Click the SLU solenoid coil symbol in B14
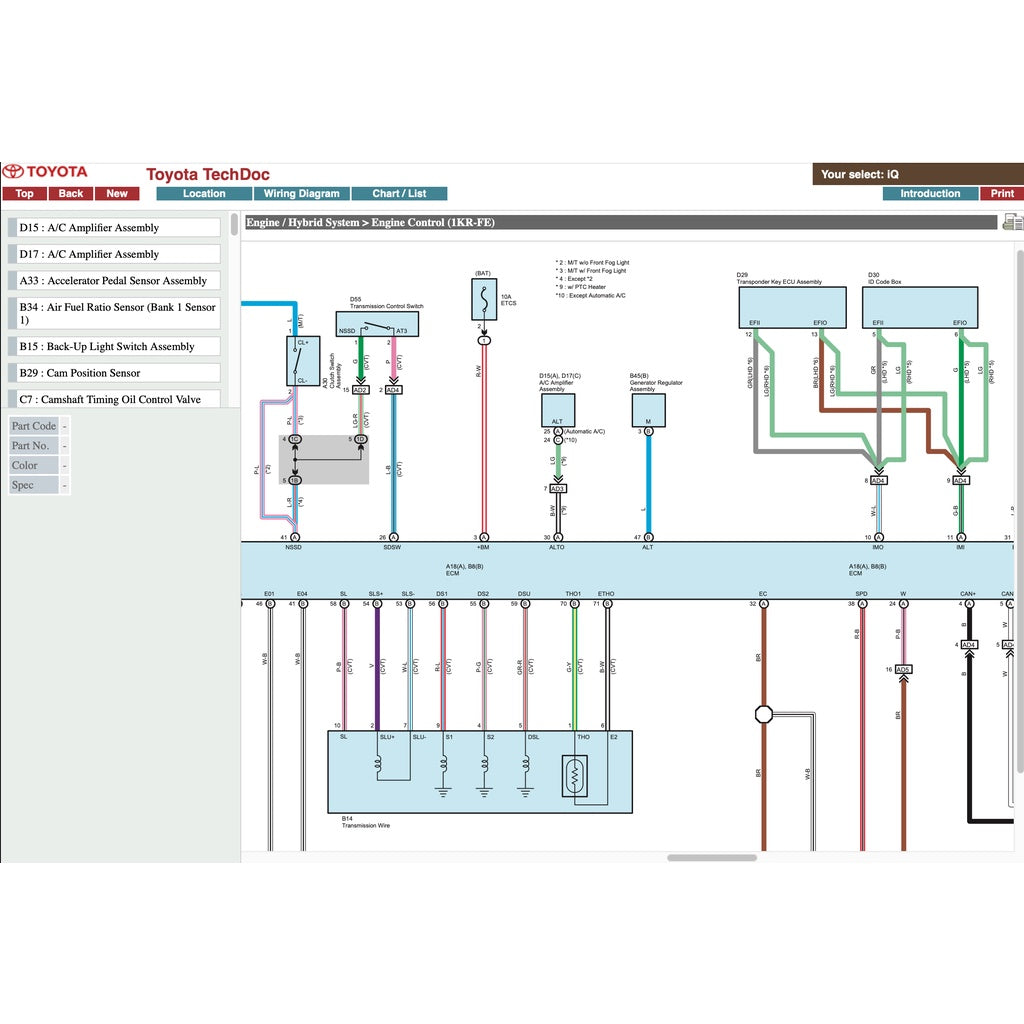Screen dimensions: 1024x1024 tap(379, 767)
